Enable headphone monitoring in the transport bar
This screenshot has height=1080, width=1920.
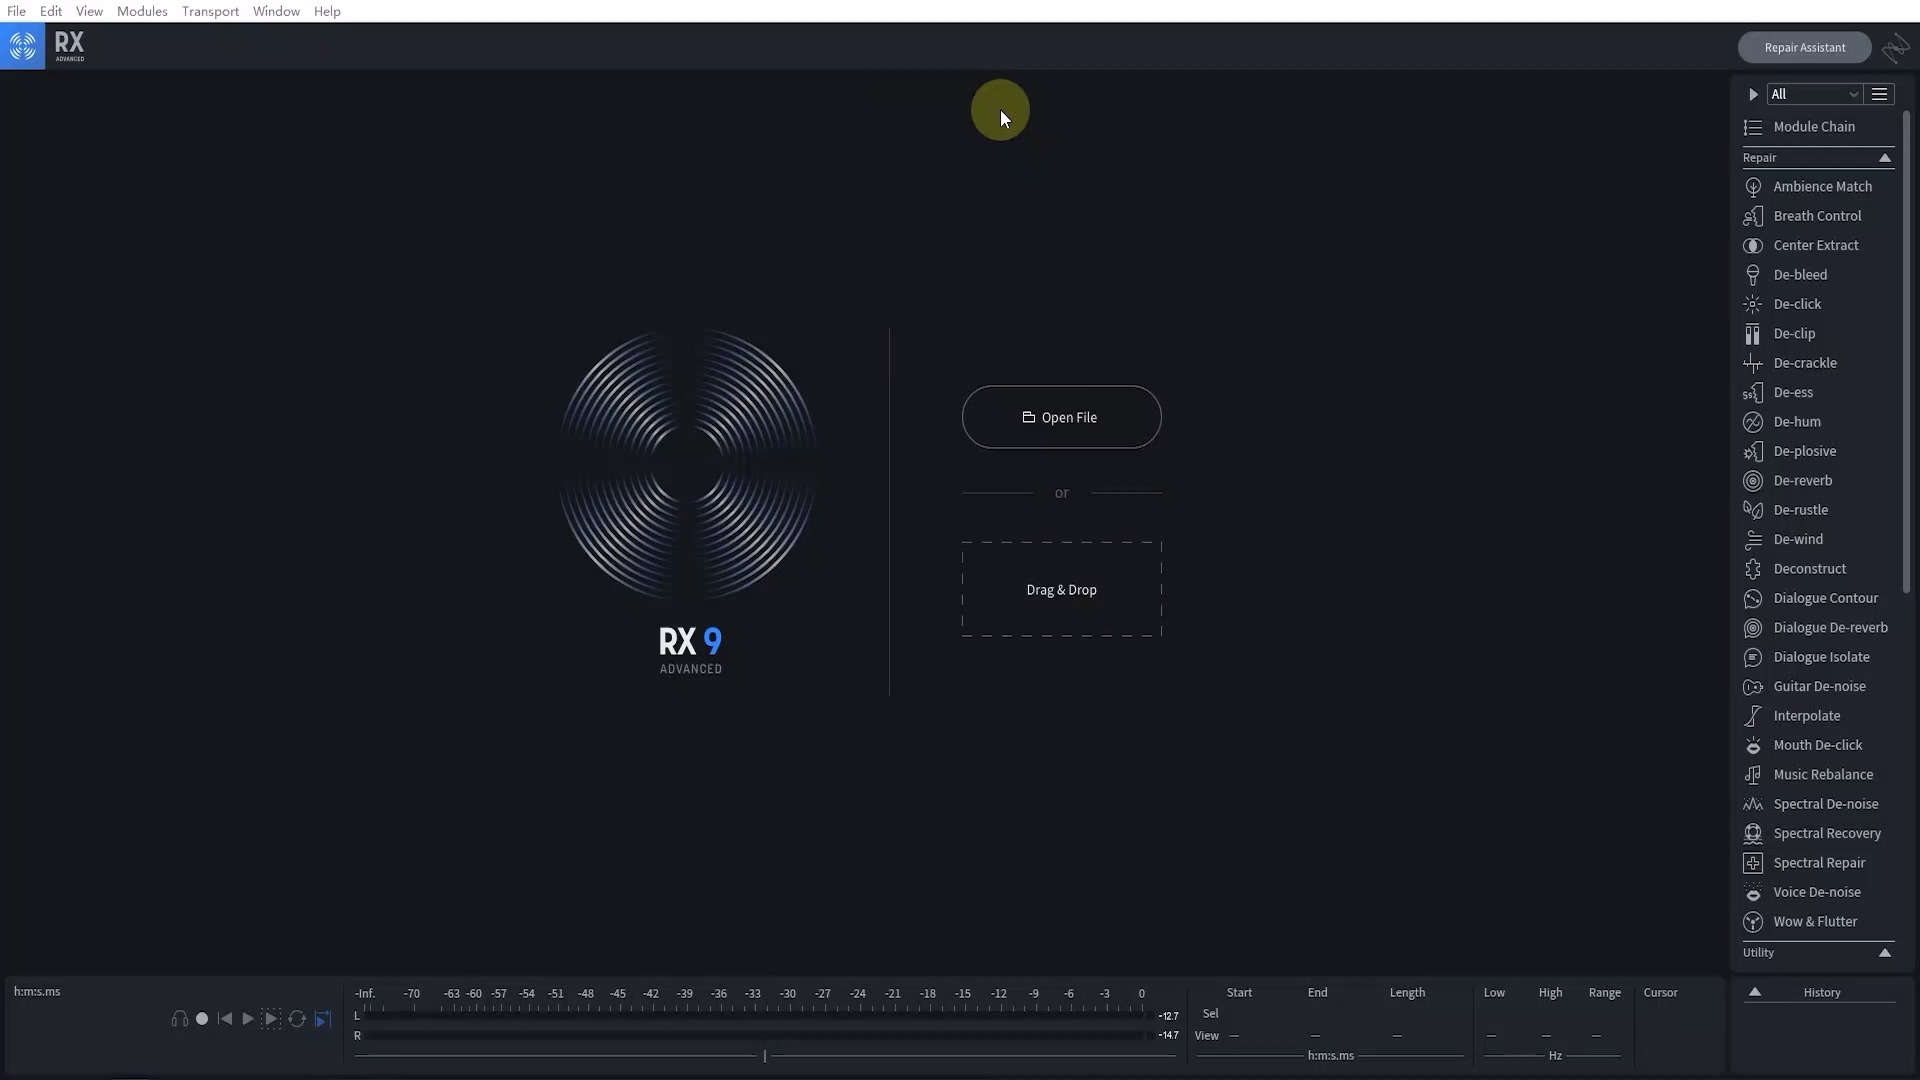180,1018
